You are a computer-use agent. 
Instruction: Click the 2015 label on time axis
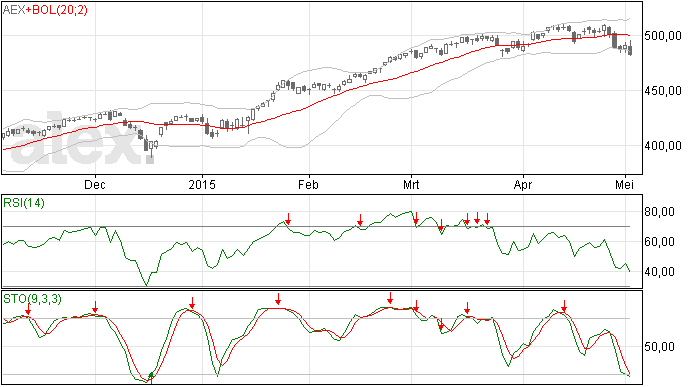(x=202, y=184)
